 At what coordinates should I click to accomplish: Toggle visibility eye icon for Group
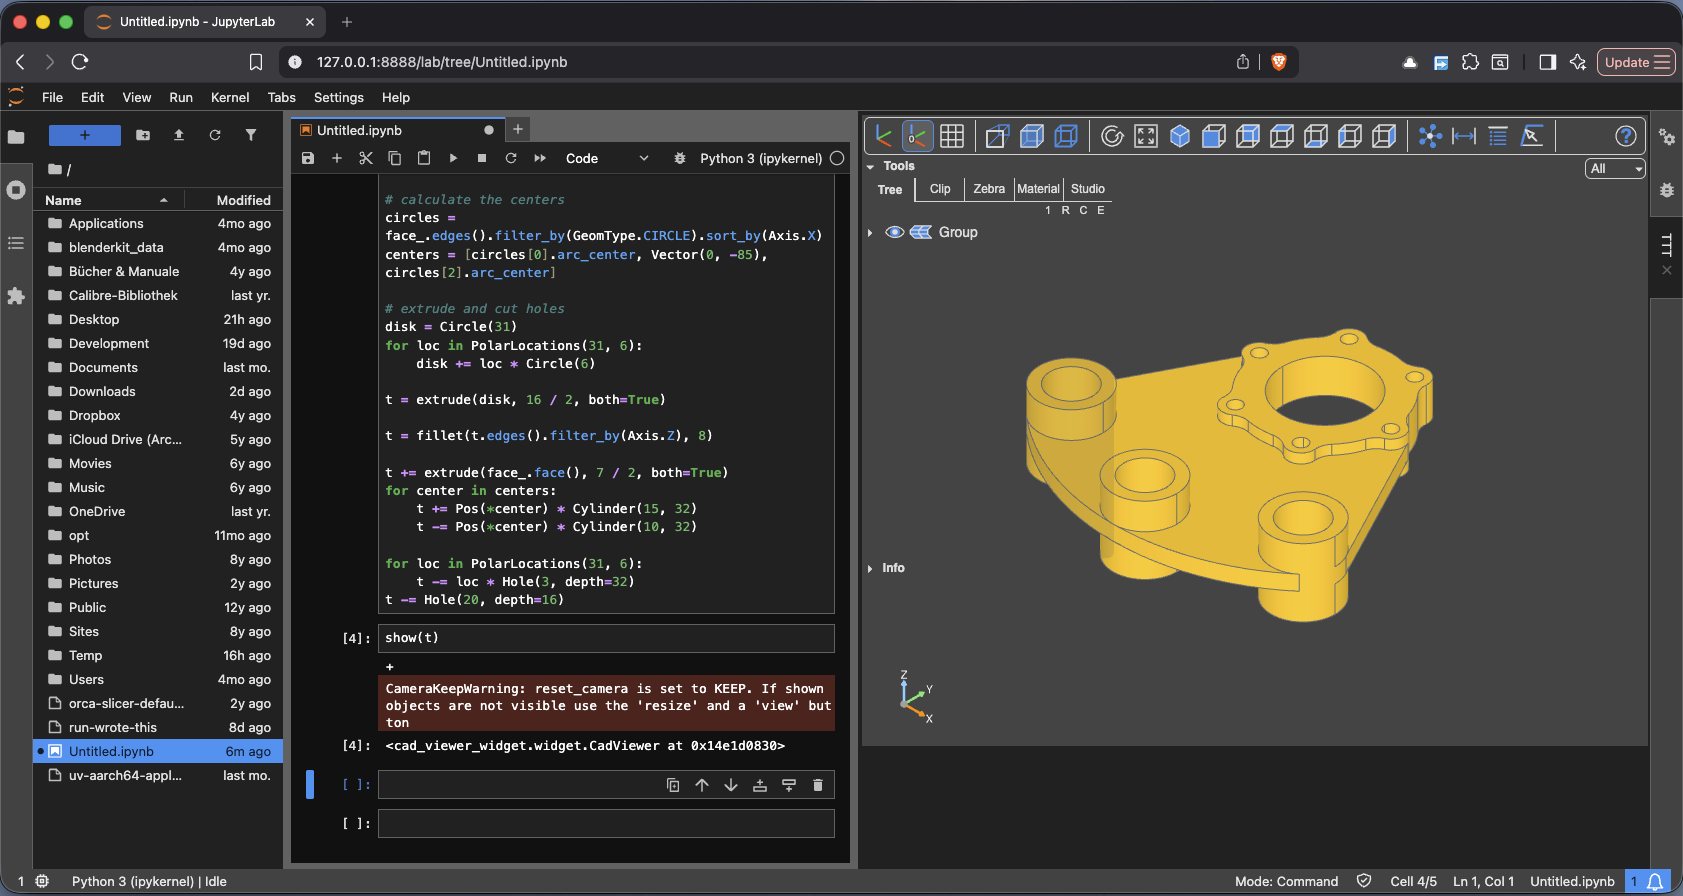[895, 232]
